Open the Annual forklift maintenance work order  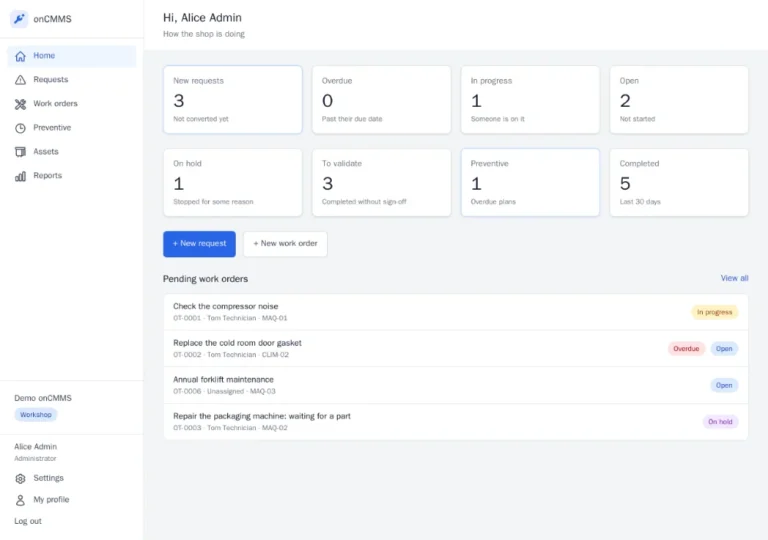click(456, 385)
